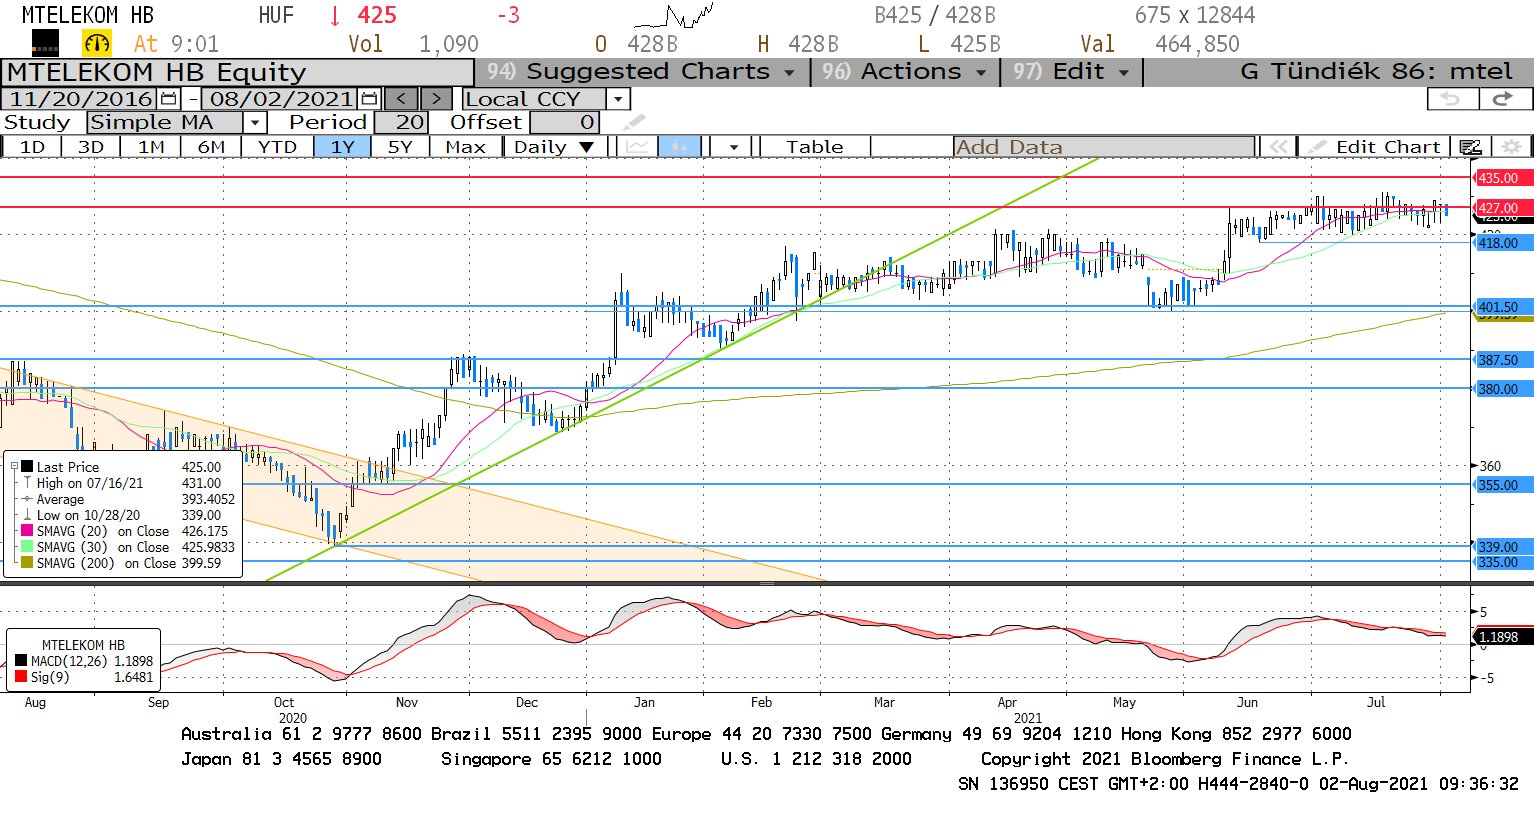Click the Vol 1,090 header value
1534x813 pixels.
point(414,44)
